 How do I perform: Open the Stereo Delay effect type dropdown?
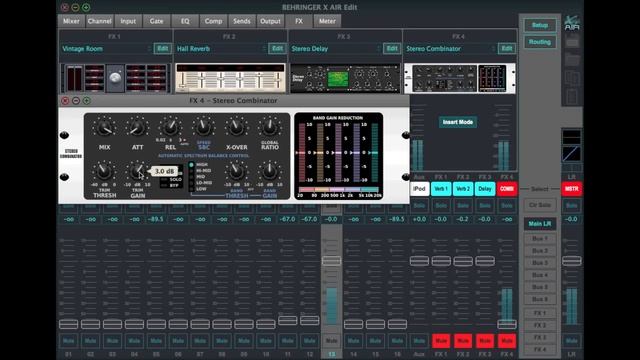pos(336,49)
